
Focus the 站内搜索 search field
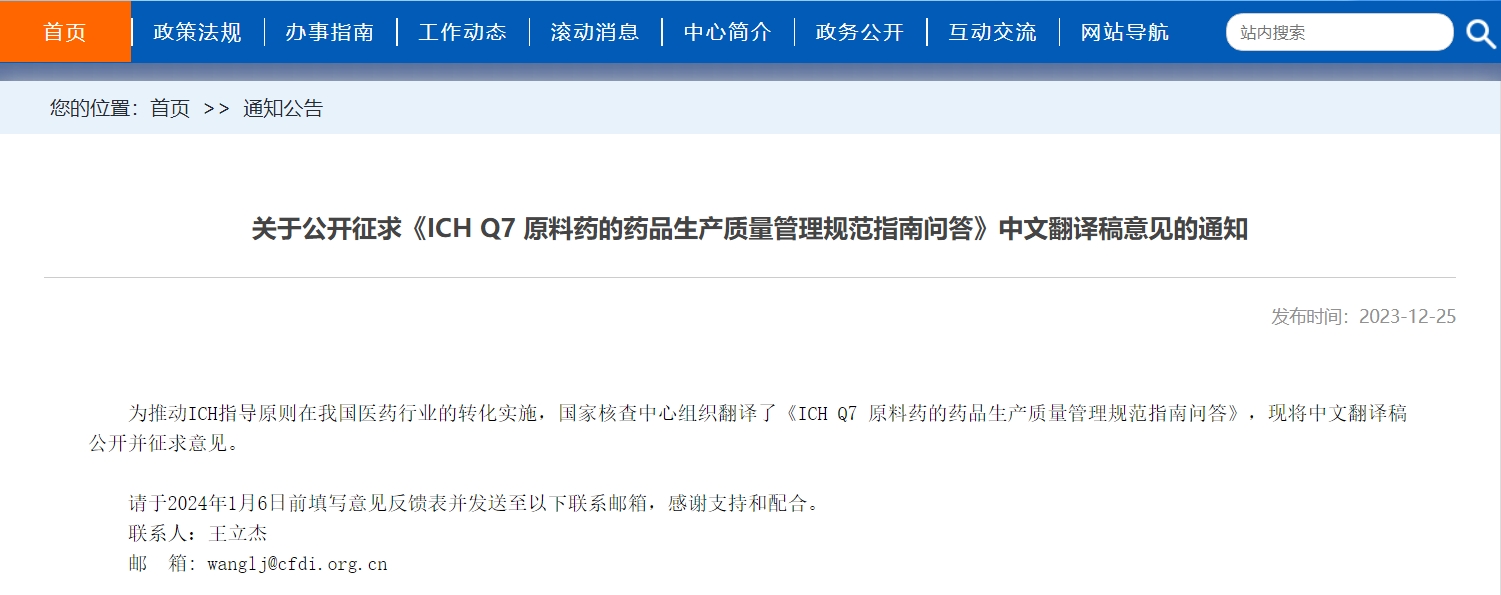coord(1339,32)
